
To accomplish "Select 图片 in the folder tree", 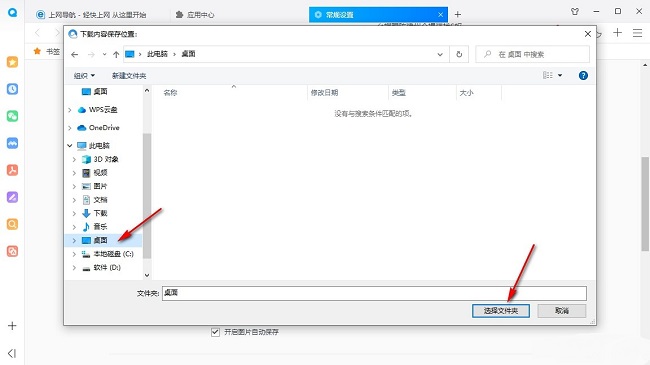I will tap(100, 186).
